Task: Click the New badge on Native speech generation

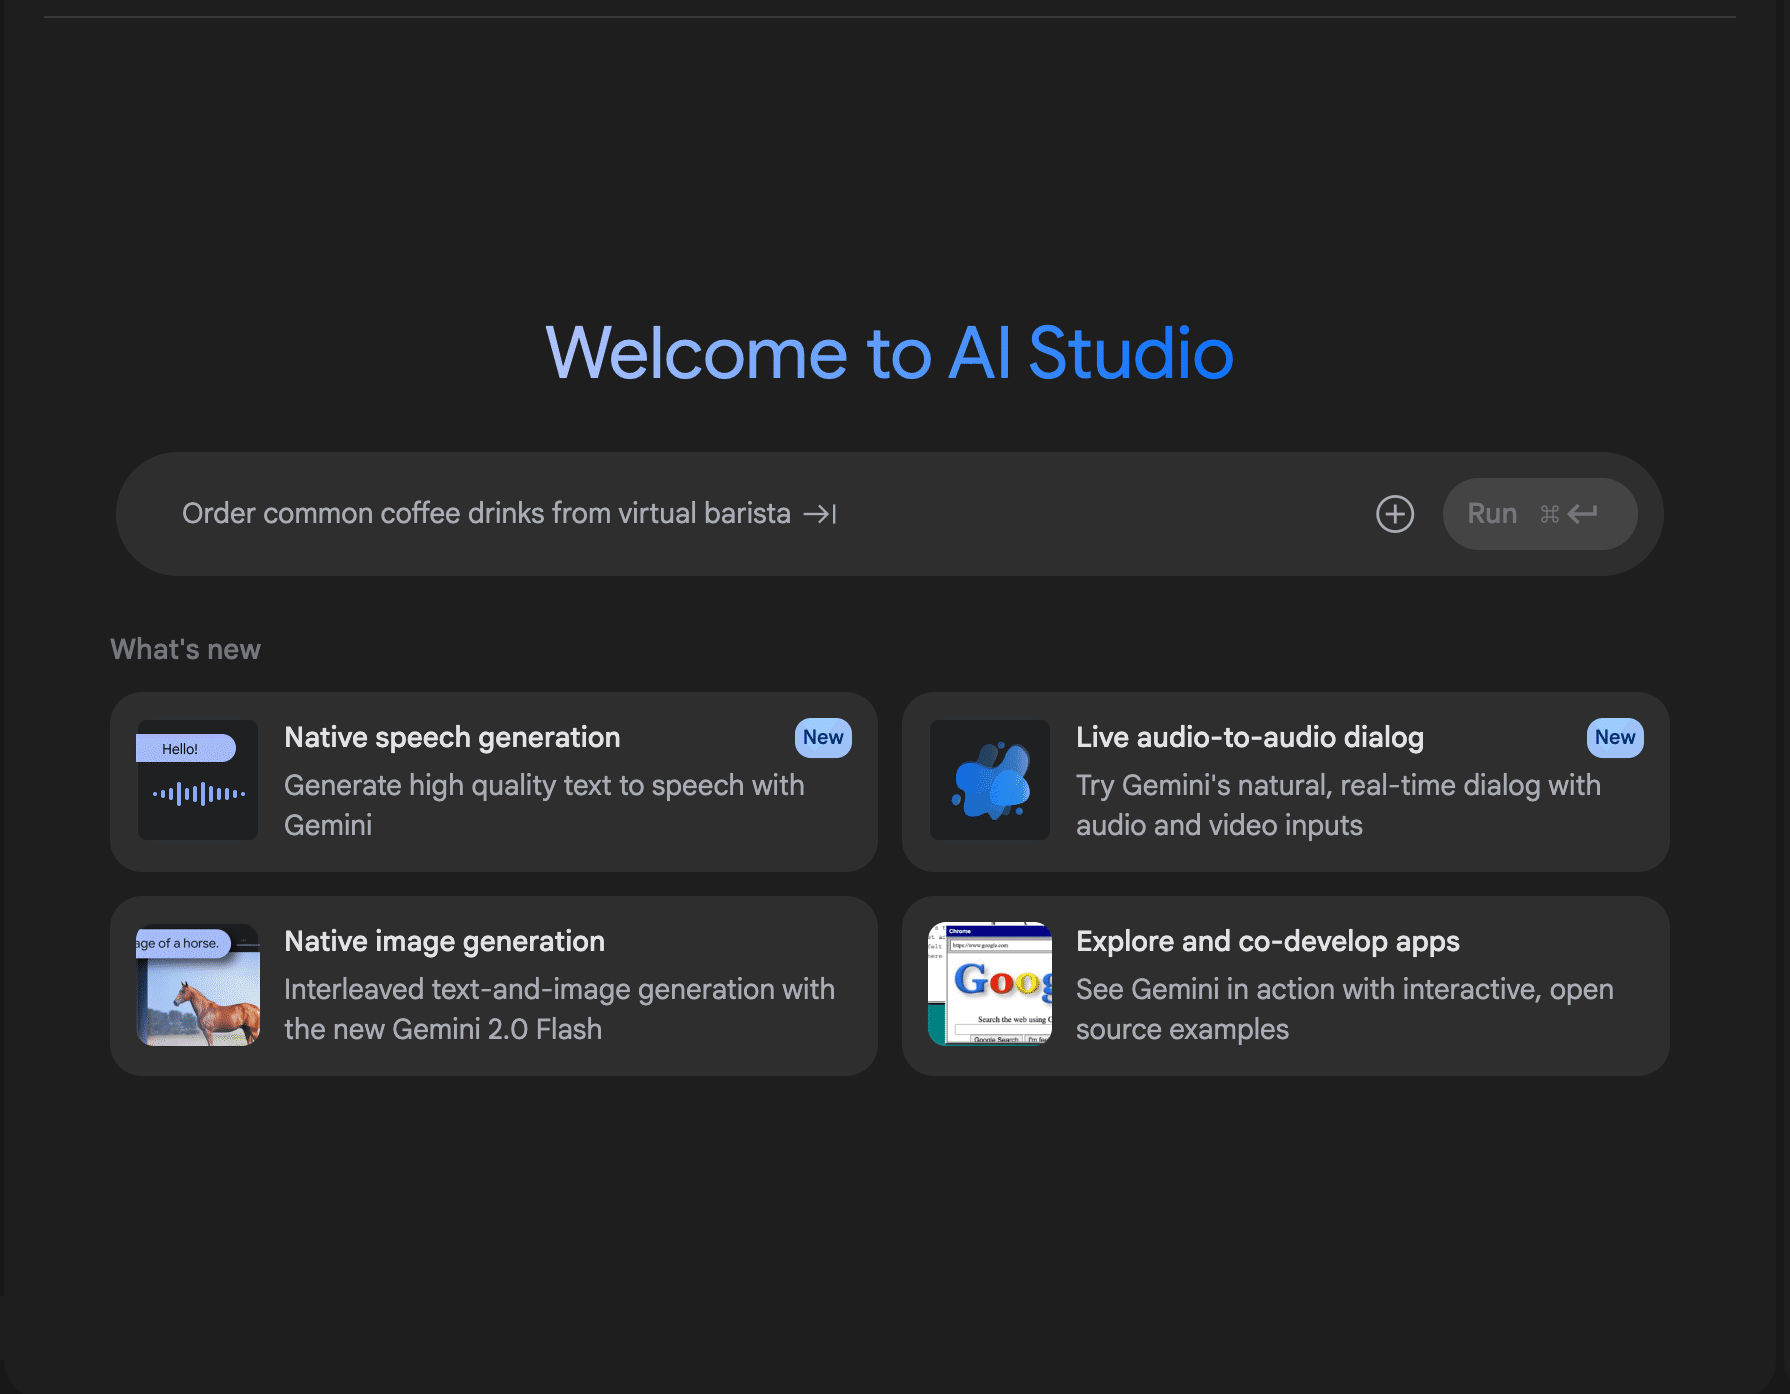Action: (x=823, y=738)
